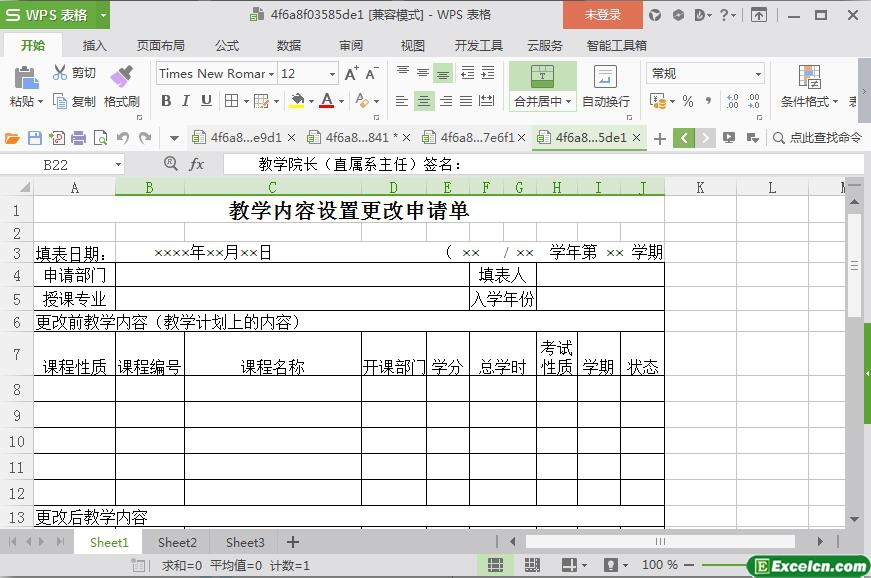Screen dimensions: 871x578
Task: Switch to the Sheet2 tab
Action: 177,542
